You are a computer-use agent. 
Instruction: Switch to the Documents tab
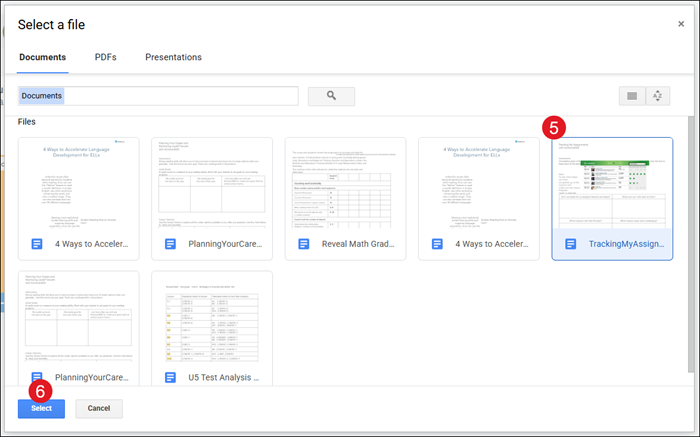pyautogui.click(x=42, y=57)
